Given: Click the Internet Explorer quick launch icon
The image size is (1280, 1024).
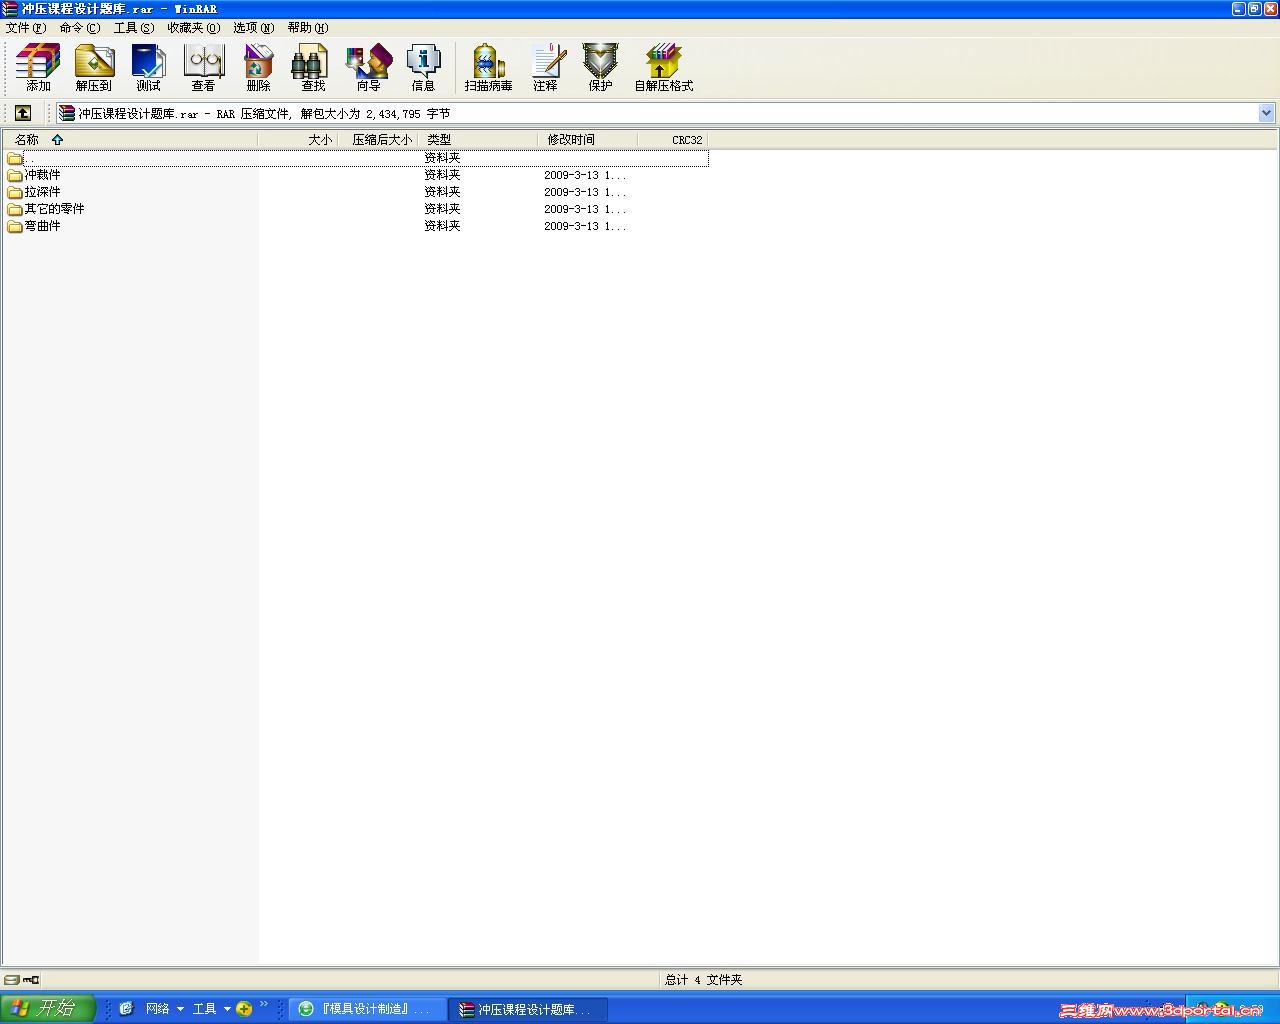Looking at the screenshot, I should 126,1009.
